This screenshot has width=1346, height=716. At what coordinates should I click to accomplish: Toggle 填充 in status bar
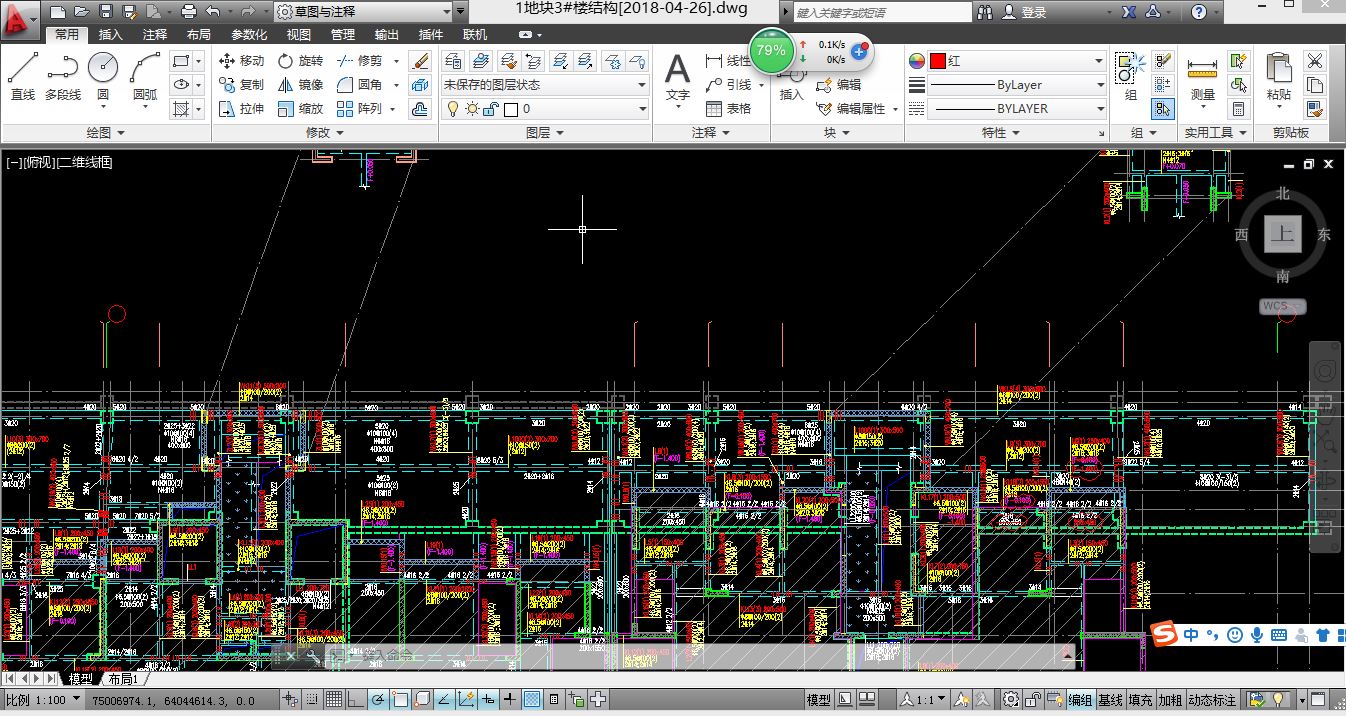[1140, 700]
